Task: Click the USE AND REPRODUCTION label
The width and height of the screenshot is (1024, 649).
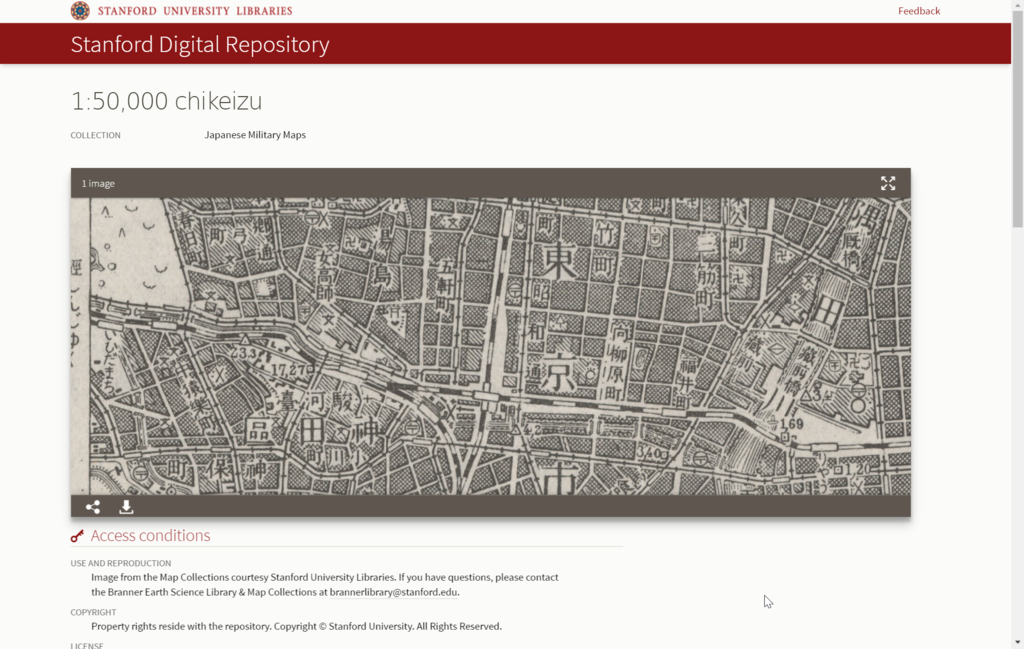Action: tap(121, 563)
